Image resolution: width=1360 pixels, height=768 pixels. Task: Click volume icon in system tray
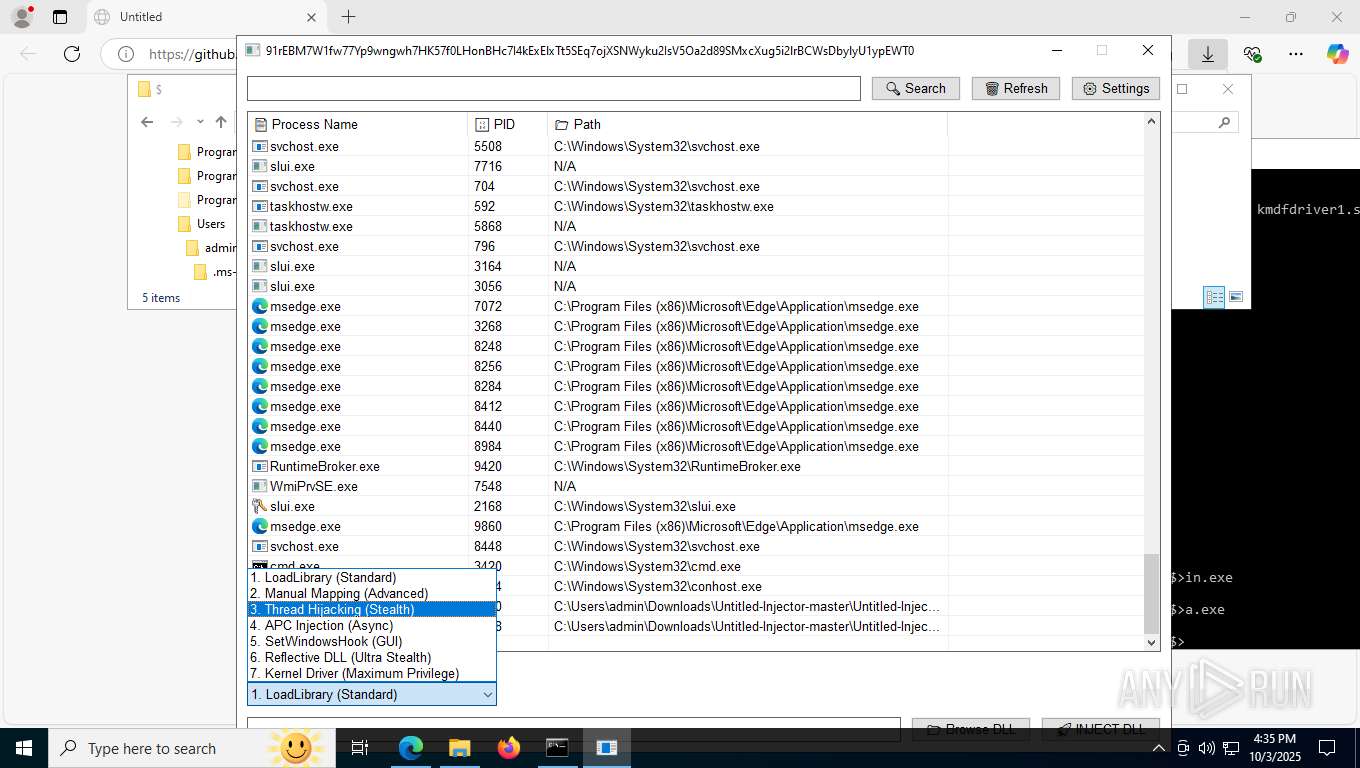[x=1206, y=748]
